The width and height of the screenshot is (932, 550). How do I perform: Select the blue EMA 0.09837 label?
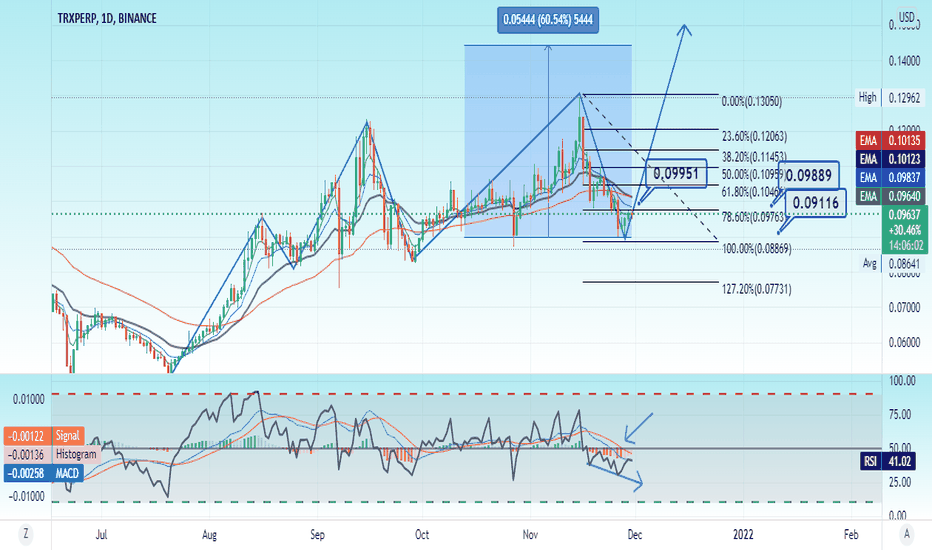tap(890, 178)
